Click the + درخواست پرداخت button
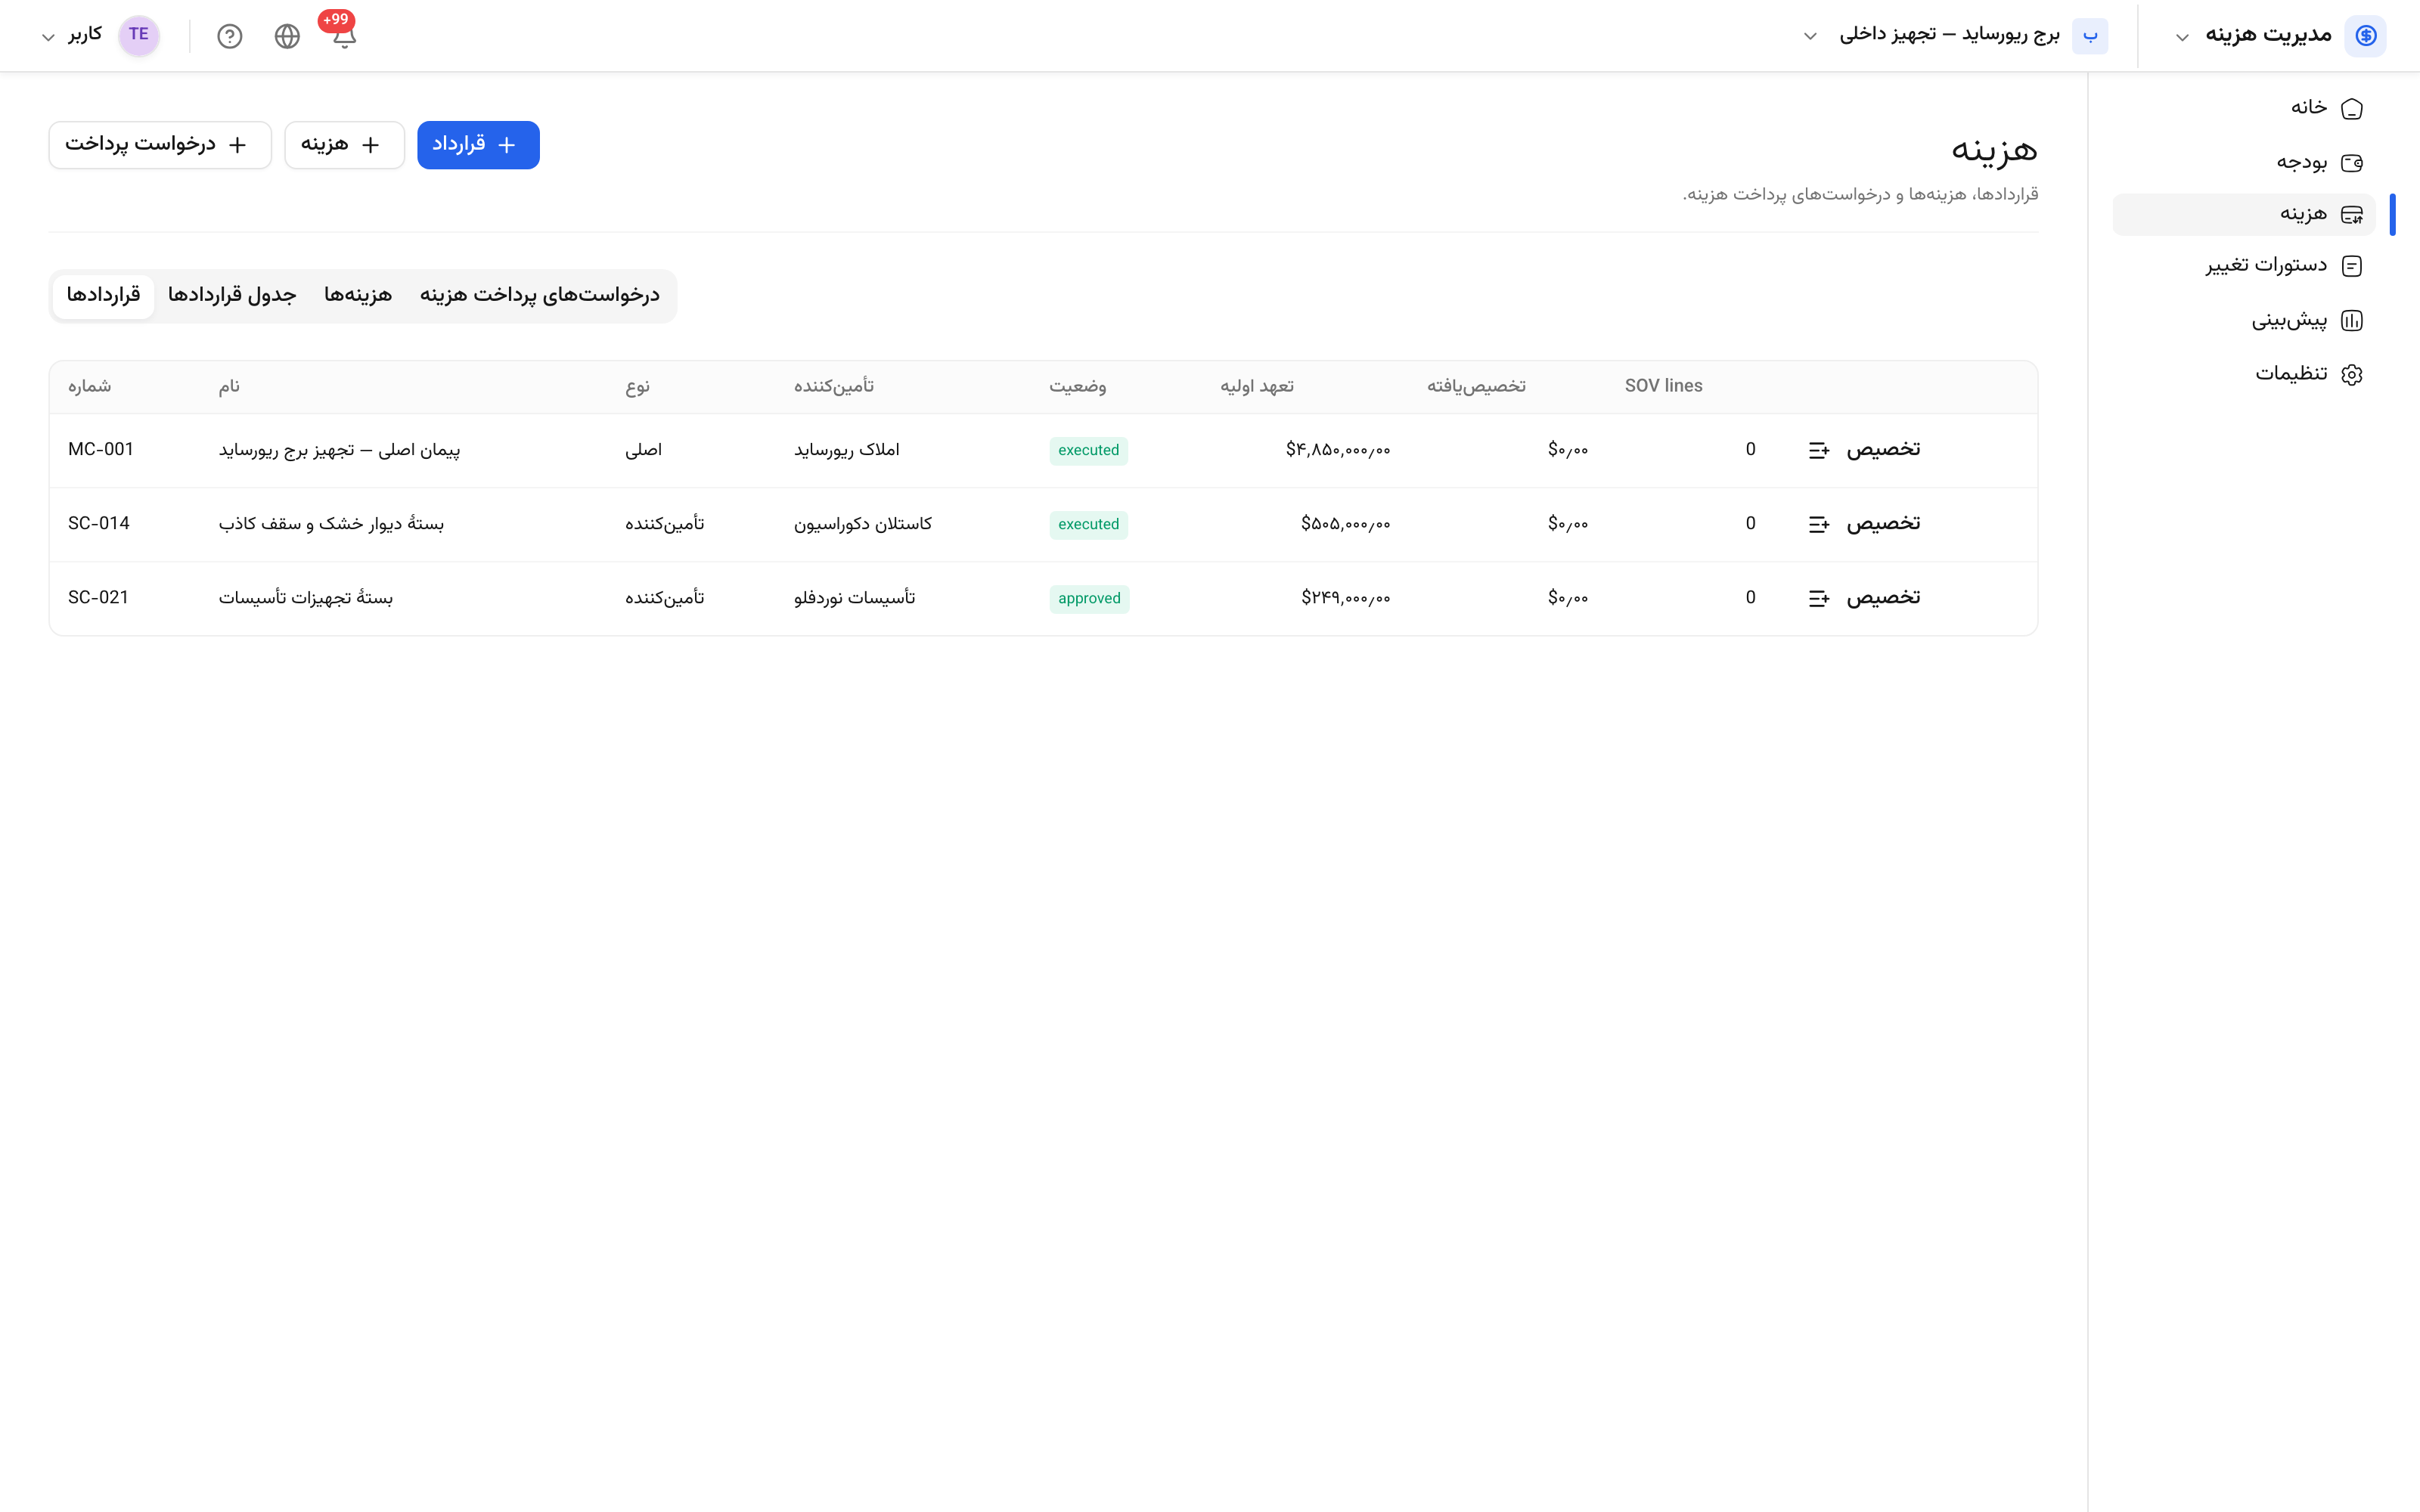The width and height of the screenshot is (2420, 1512). pyautogui.click(x=160, y=145)
